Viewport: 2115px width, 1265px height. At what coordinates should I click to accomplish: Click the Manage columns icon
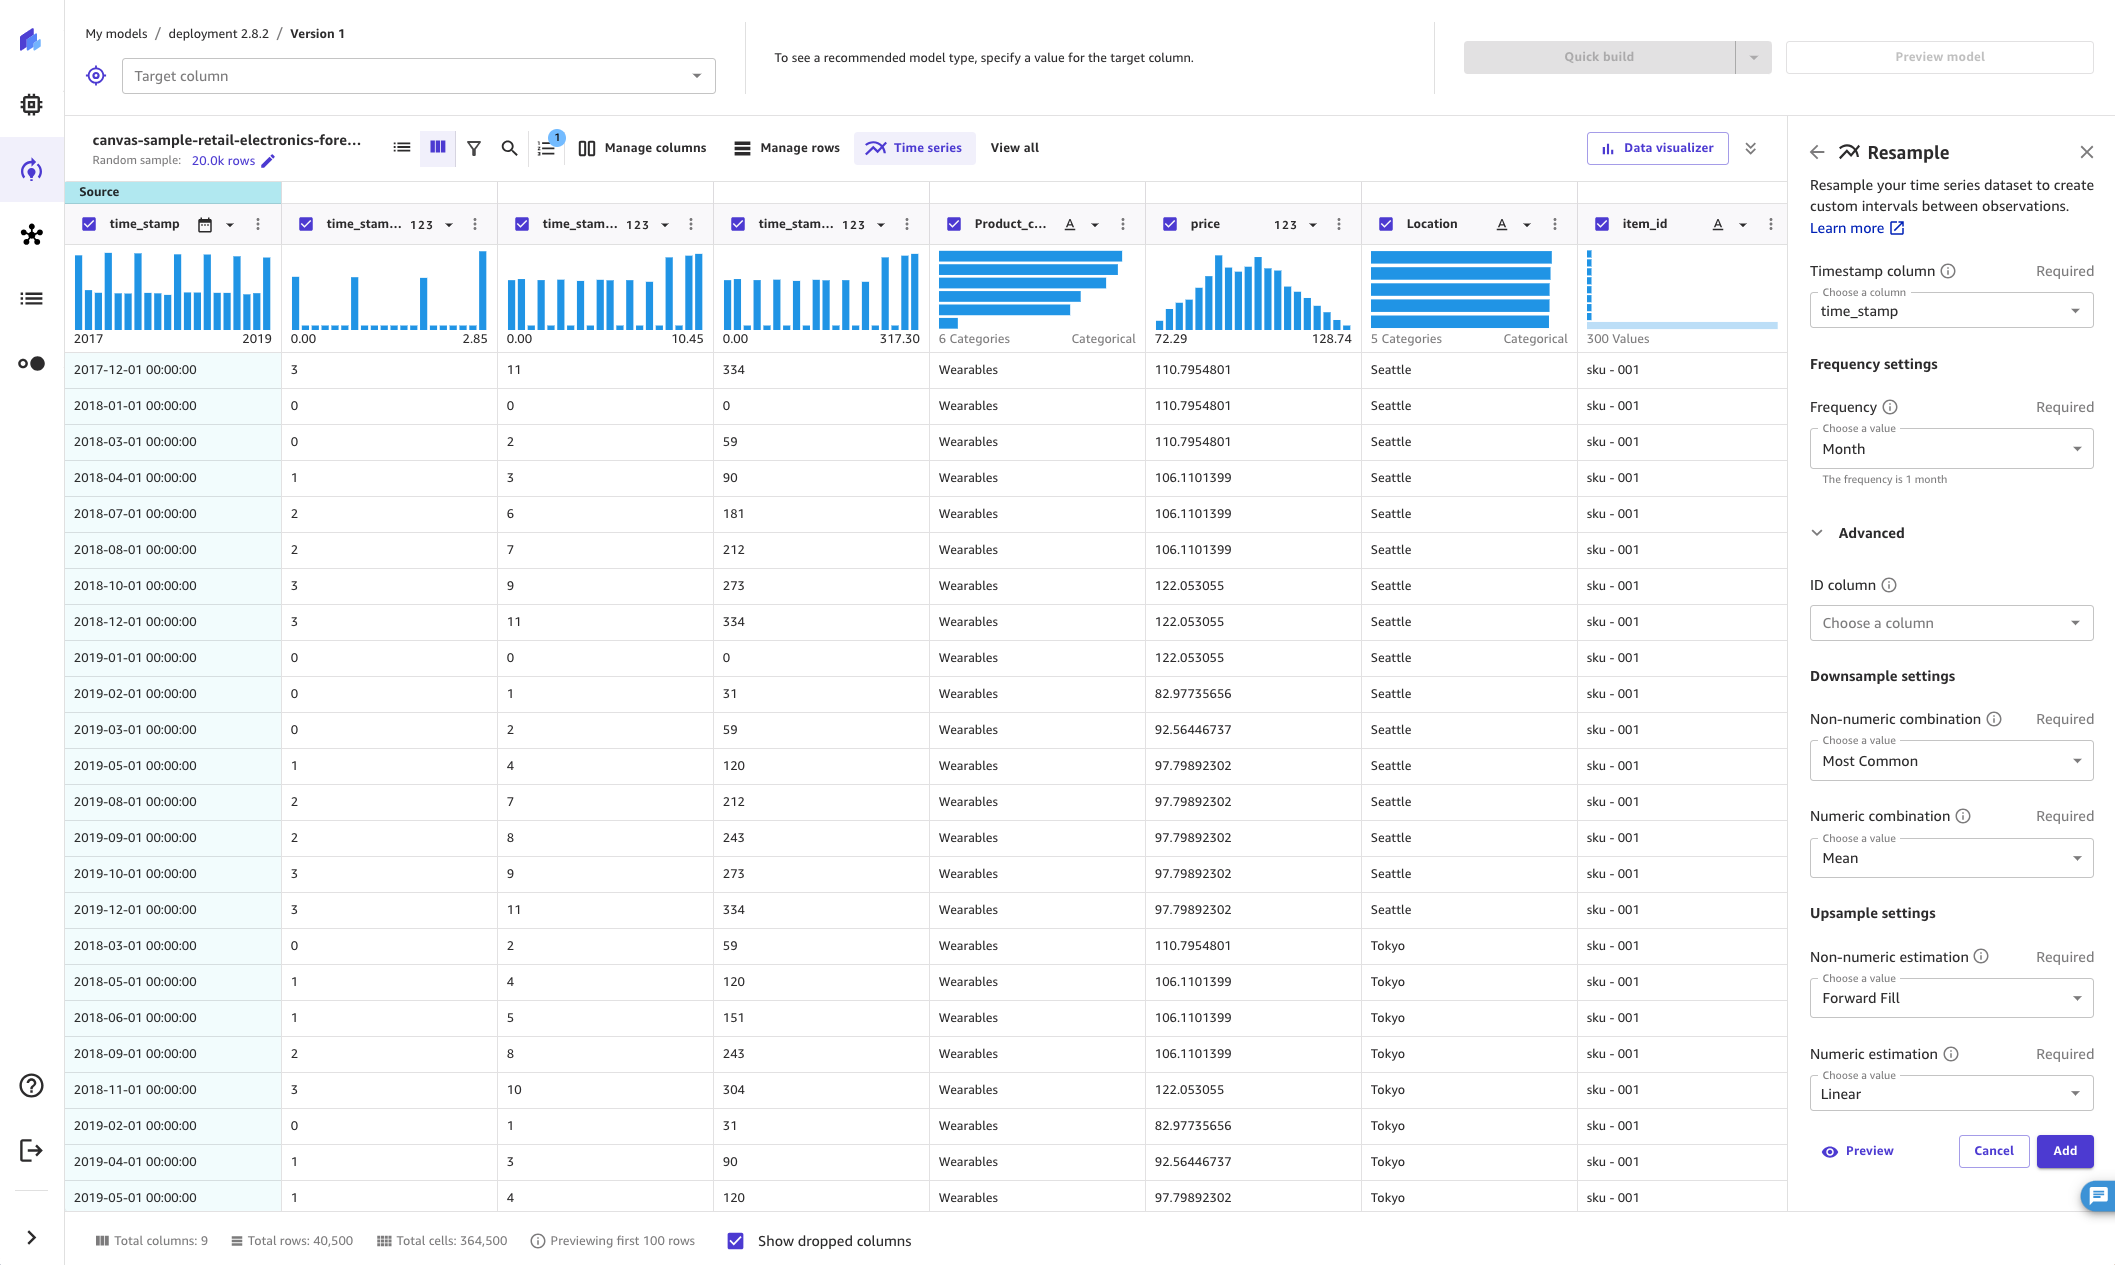pyautogui.click(x=587, y=148)
